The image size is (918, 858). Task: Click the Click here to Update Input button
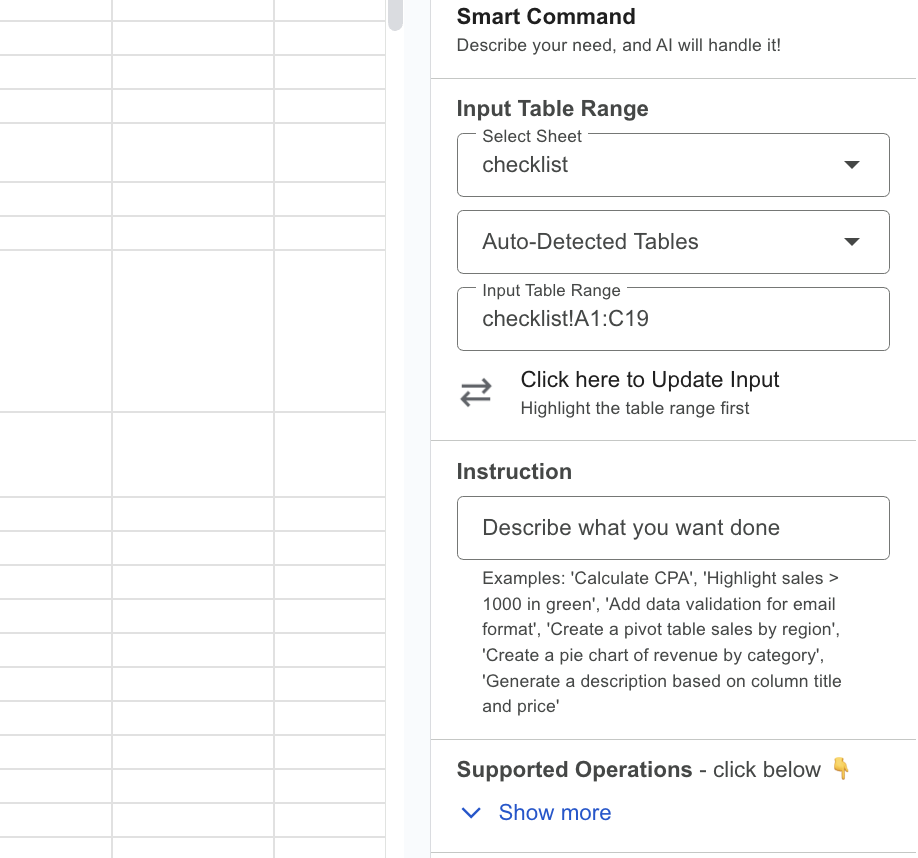(650, 380)
